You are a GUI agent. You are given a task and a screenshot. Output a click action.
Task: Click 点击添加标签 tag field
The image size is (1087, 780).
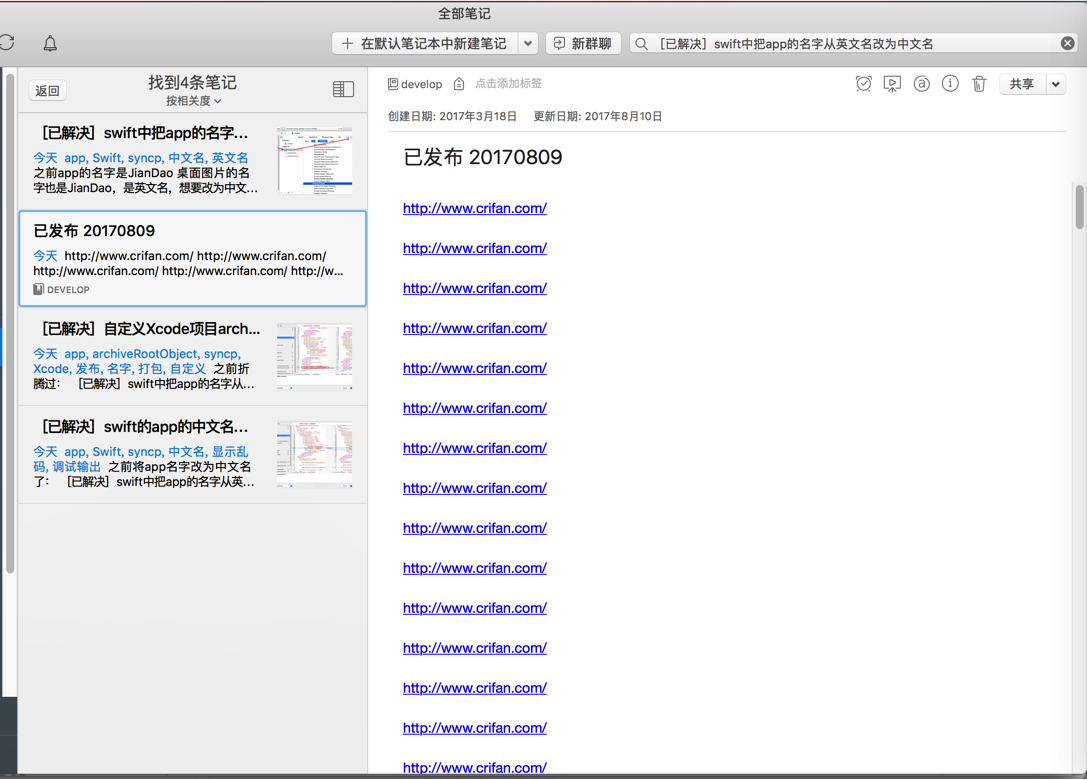coord(508,83)
